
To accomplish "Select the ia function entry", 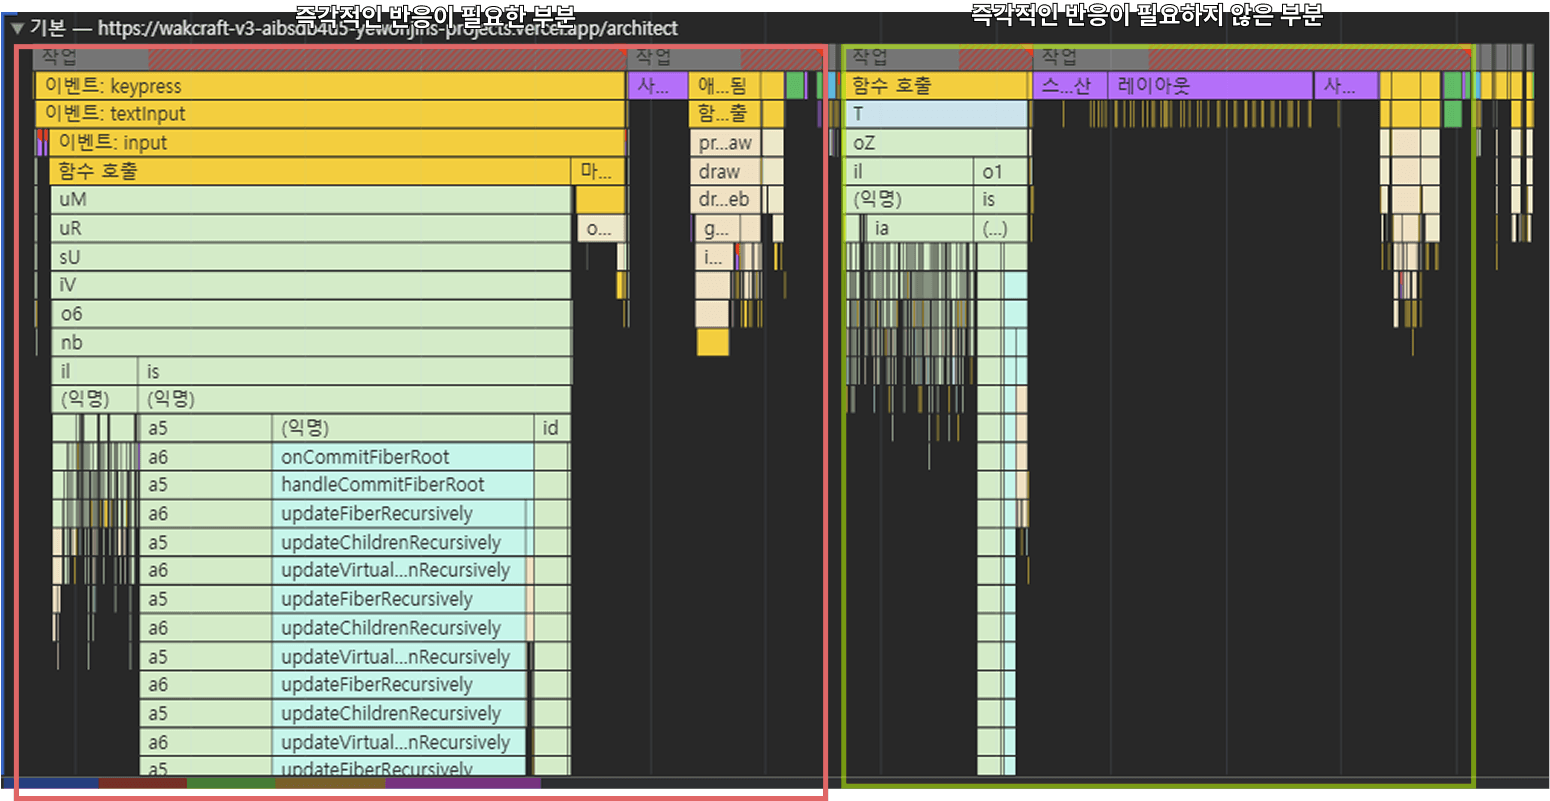I will [920, 228].
